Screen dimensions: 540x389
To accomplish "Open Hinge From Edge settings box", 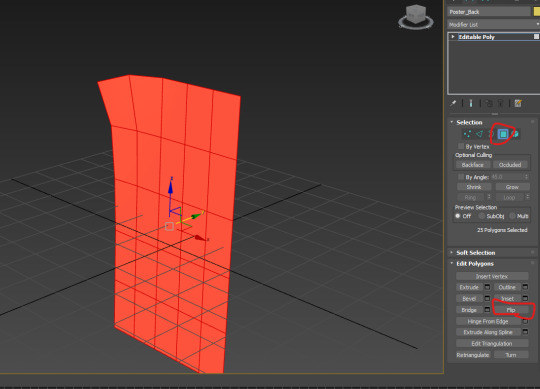I will pyautogui.click(x=525, y=321).
